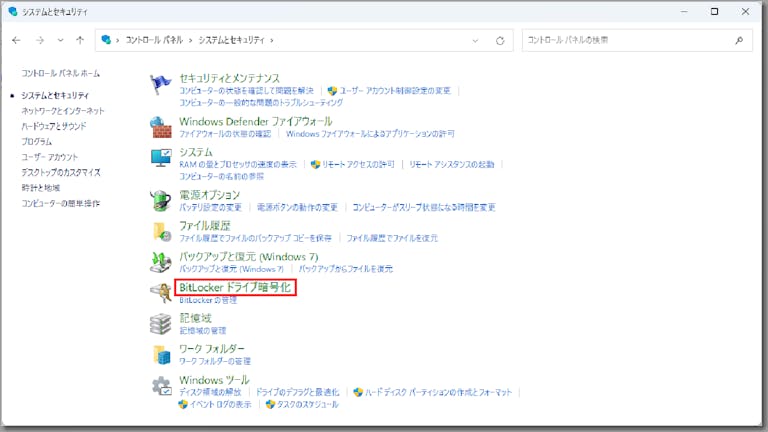Expand address bar history dropdown
The width and height of the screenshot is (768, 432).
(475, 41)
